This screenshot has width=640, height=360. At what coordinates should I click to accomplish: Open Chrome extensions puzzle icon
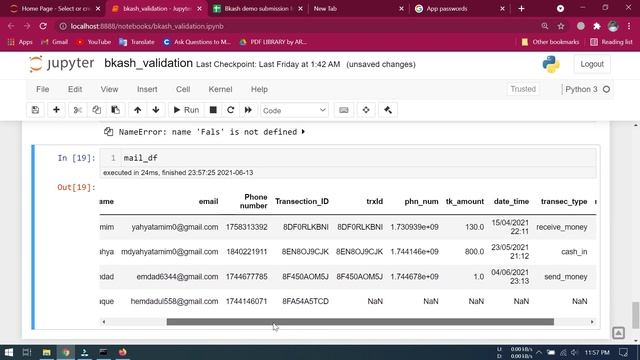pos(597,26)
